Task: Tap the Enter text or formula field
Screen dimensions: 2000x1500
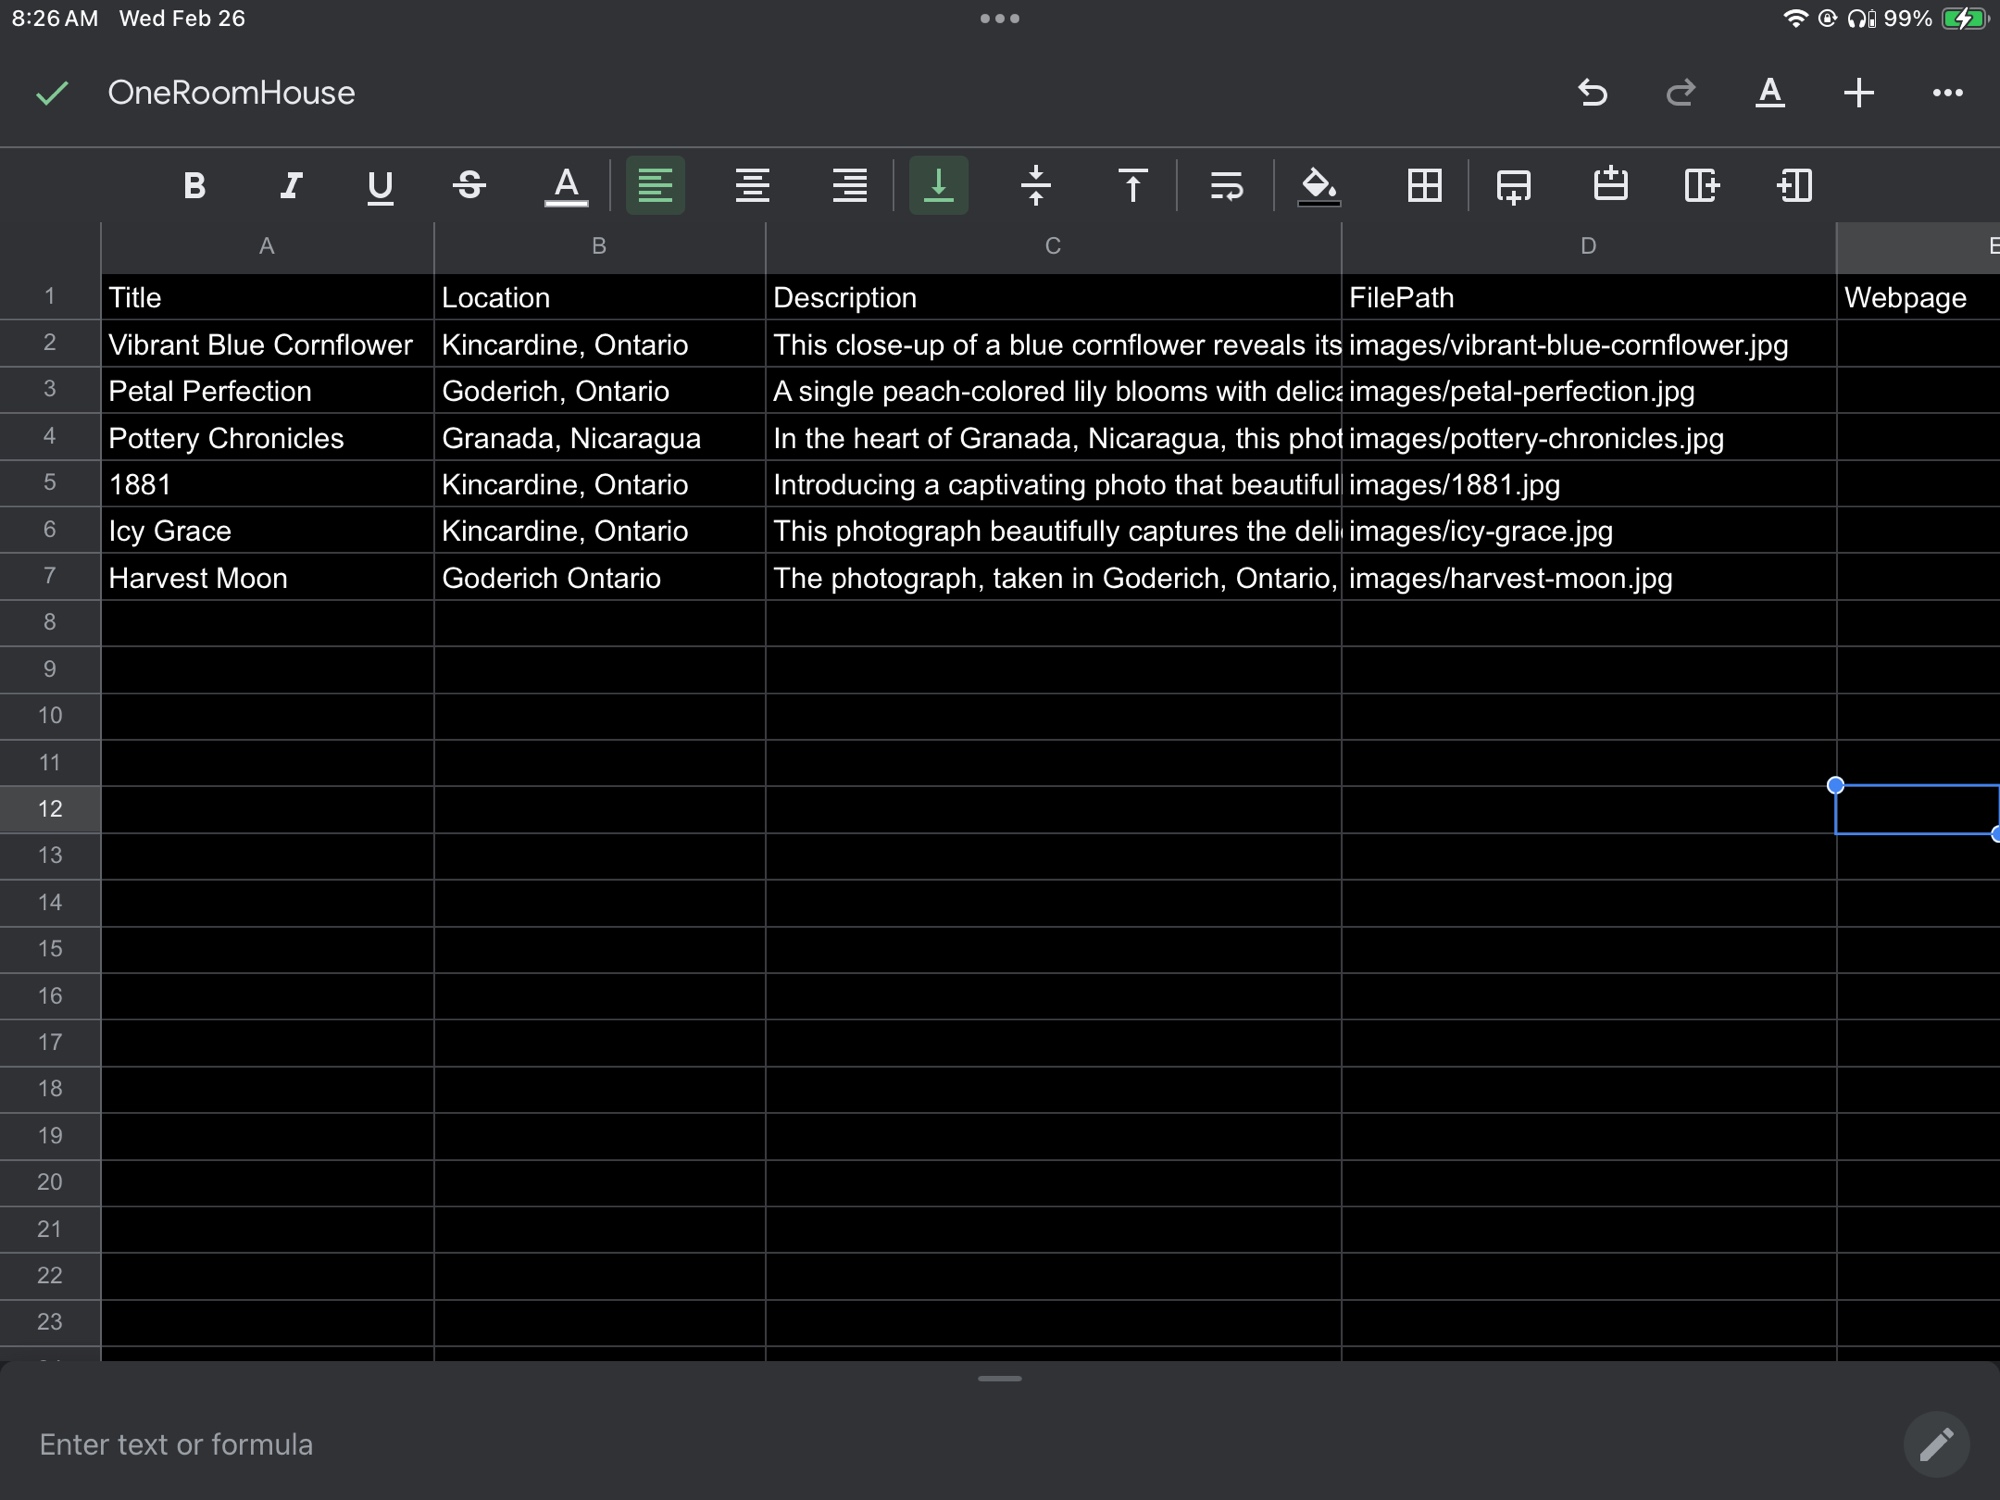Action: 950,1444
